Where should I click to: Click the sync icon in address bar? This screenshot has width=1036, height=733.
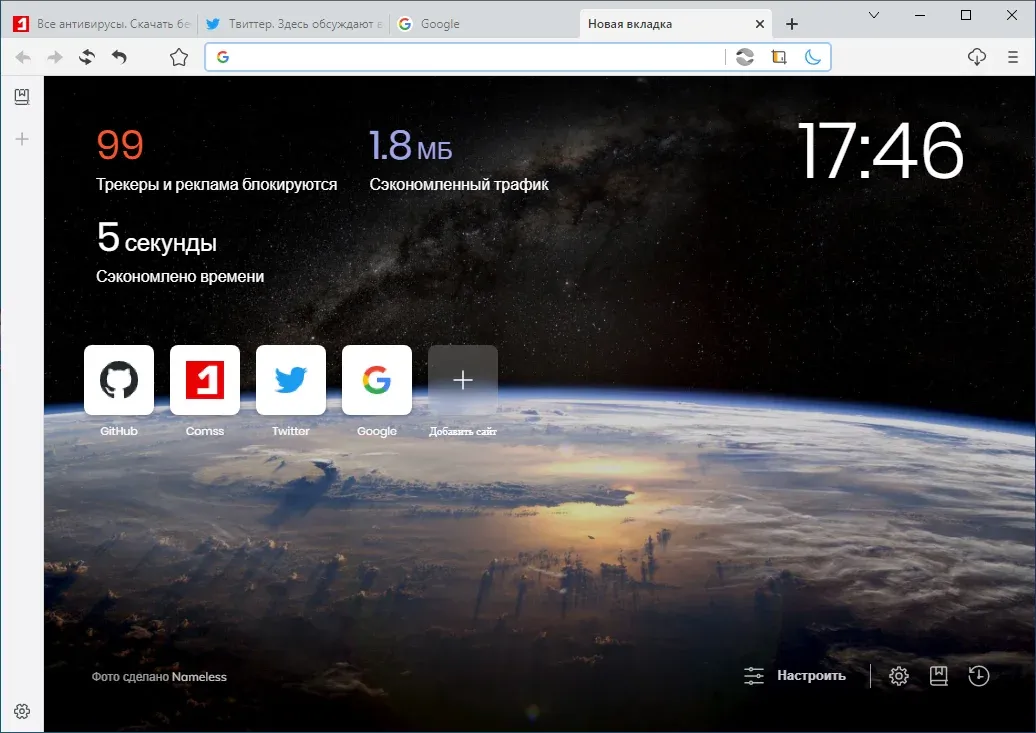coord(745,58)
